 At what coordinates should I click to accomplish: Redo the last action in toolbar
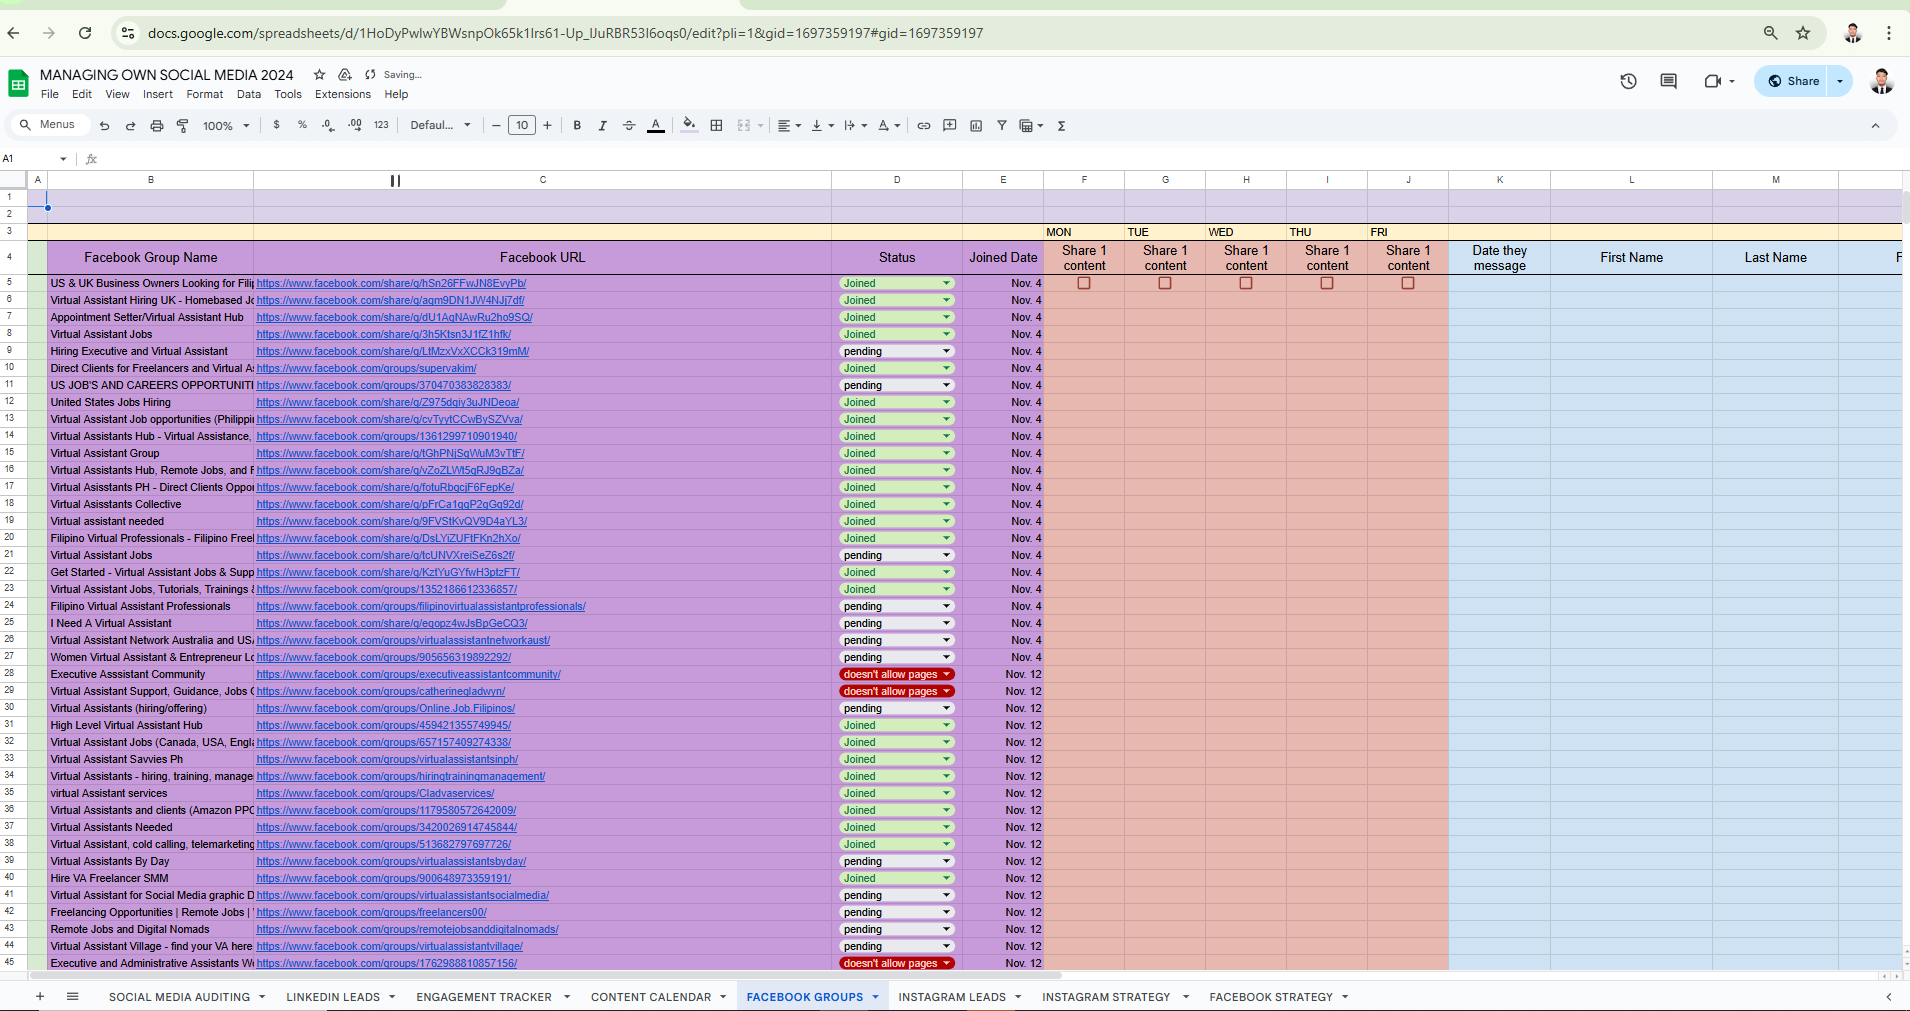[130, 126]
